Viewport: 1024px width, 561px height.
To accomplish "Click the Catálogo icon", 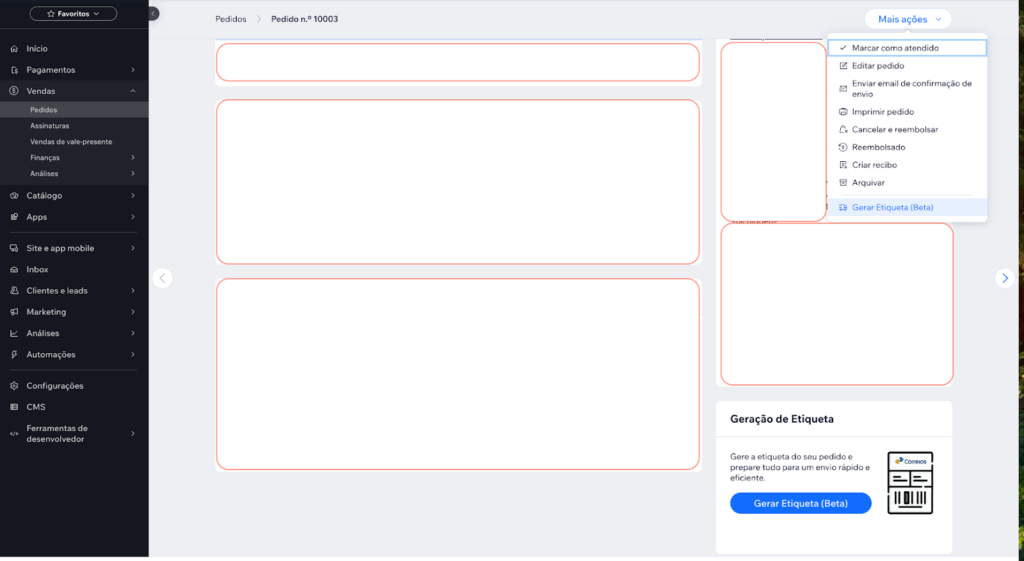I will [14, 195].
